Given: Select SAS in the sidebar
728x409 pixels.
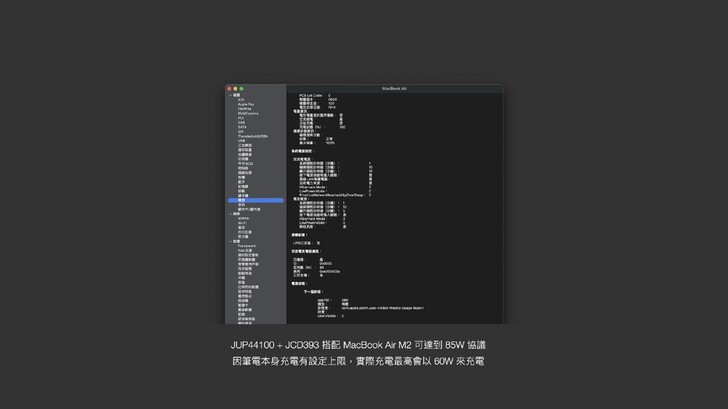Looking at the screenshot, I should click(x=241, y=123).
